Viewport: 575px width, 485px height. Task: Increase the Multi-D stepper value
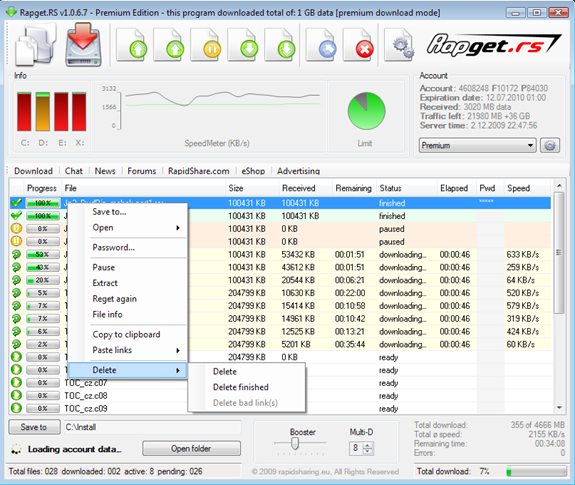(x=368, y=445)
